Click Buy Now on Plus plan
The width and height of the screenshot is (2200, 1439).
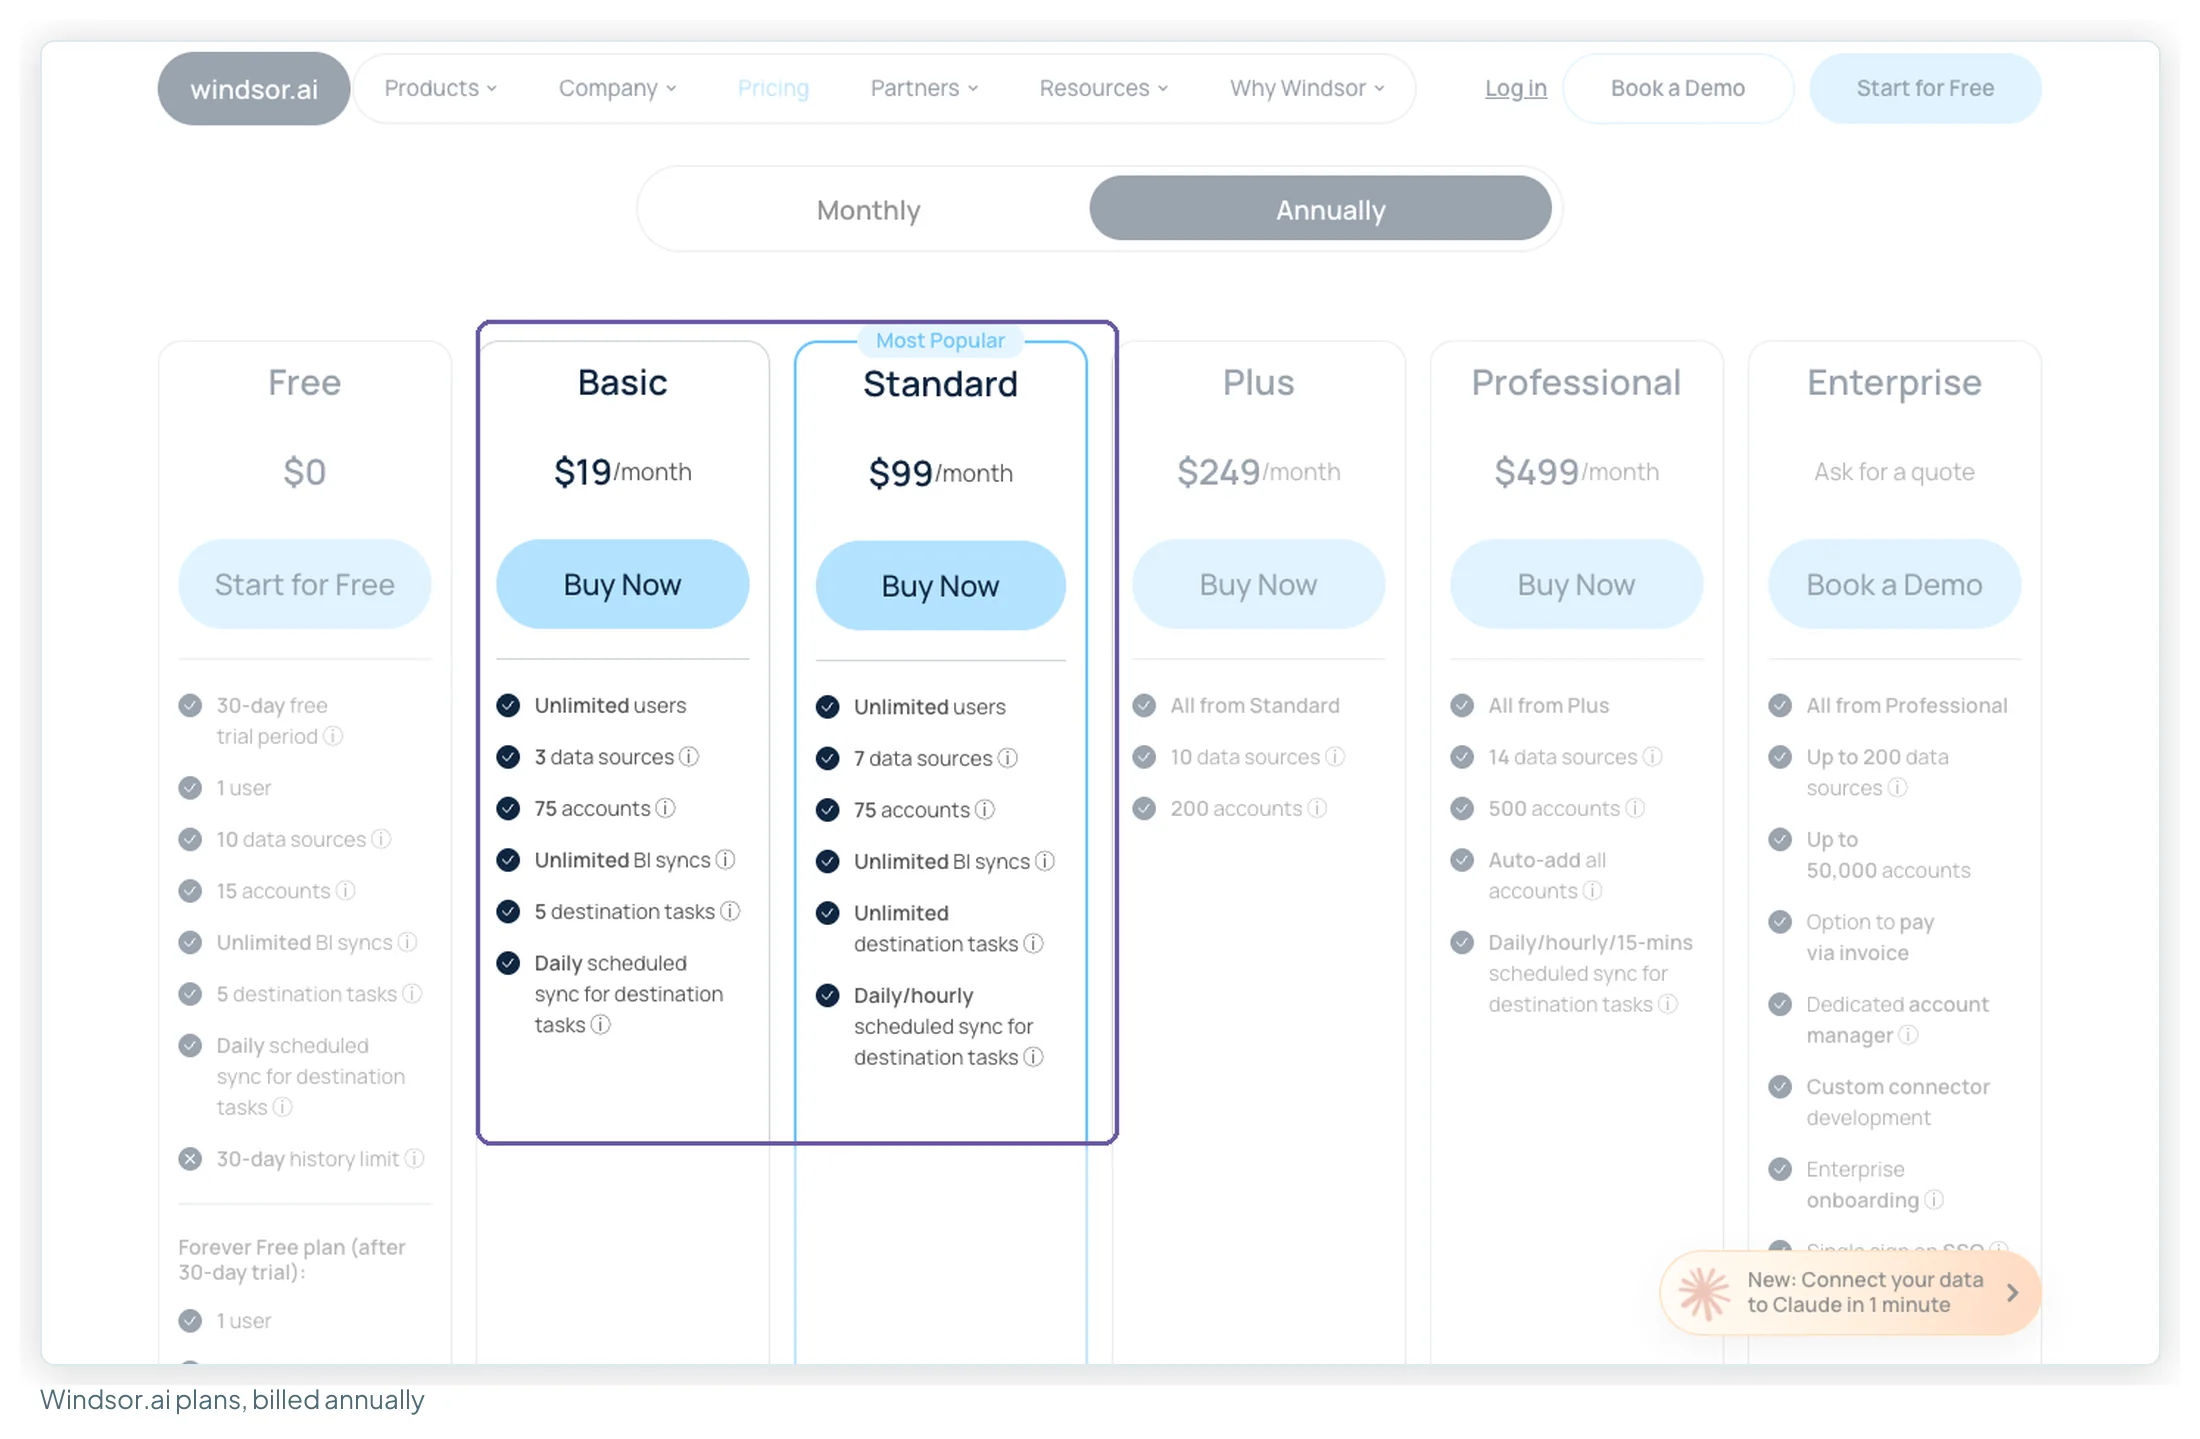[x=1258, y=584]
